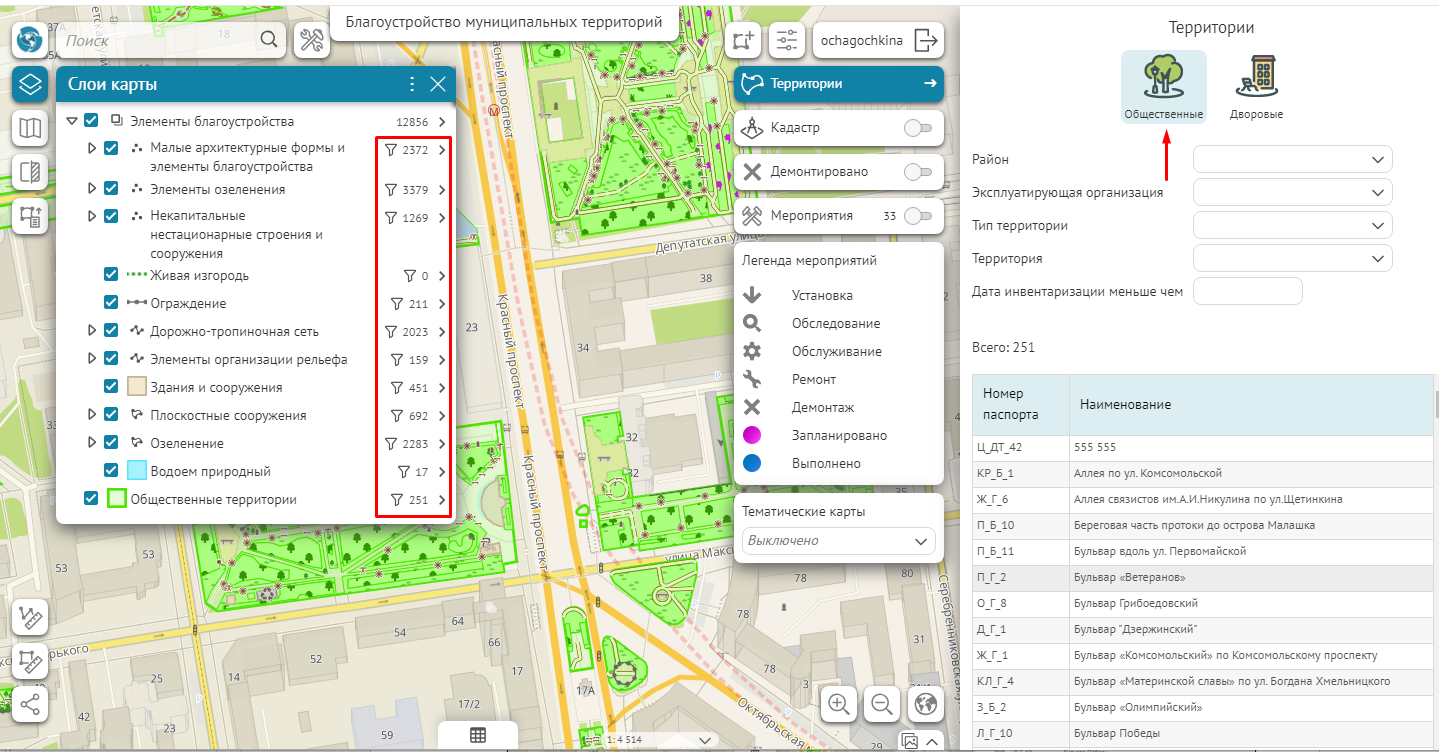The image size is (1439, 752).
Task: Uncheck the Ограждение layer checkbox
Action: coord(111,303)
